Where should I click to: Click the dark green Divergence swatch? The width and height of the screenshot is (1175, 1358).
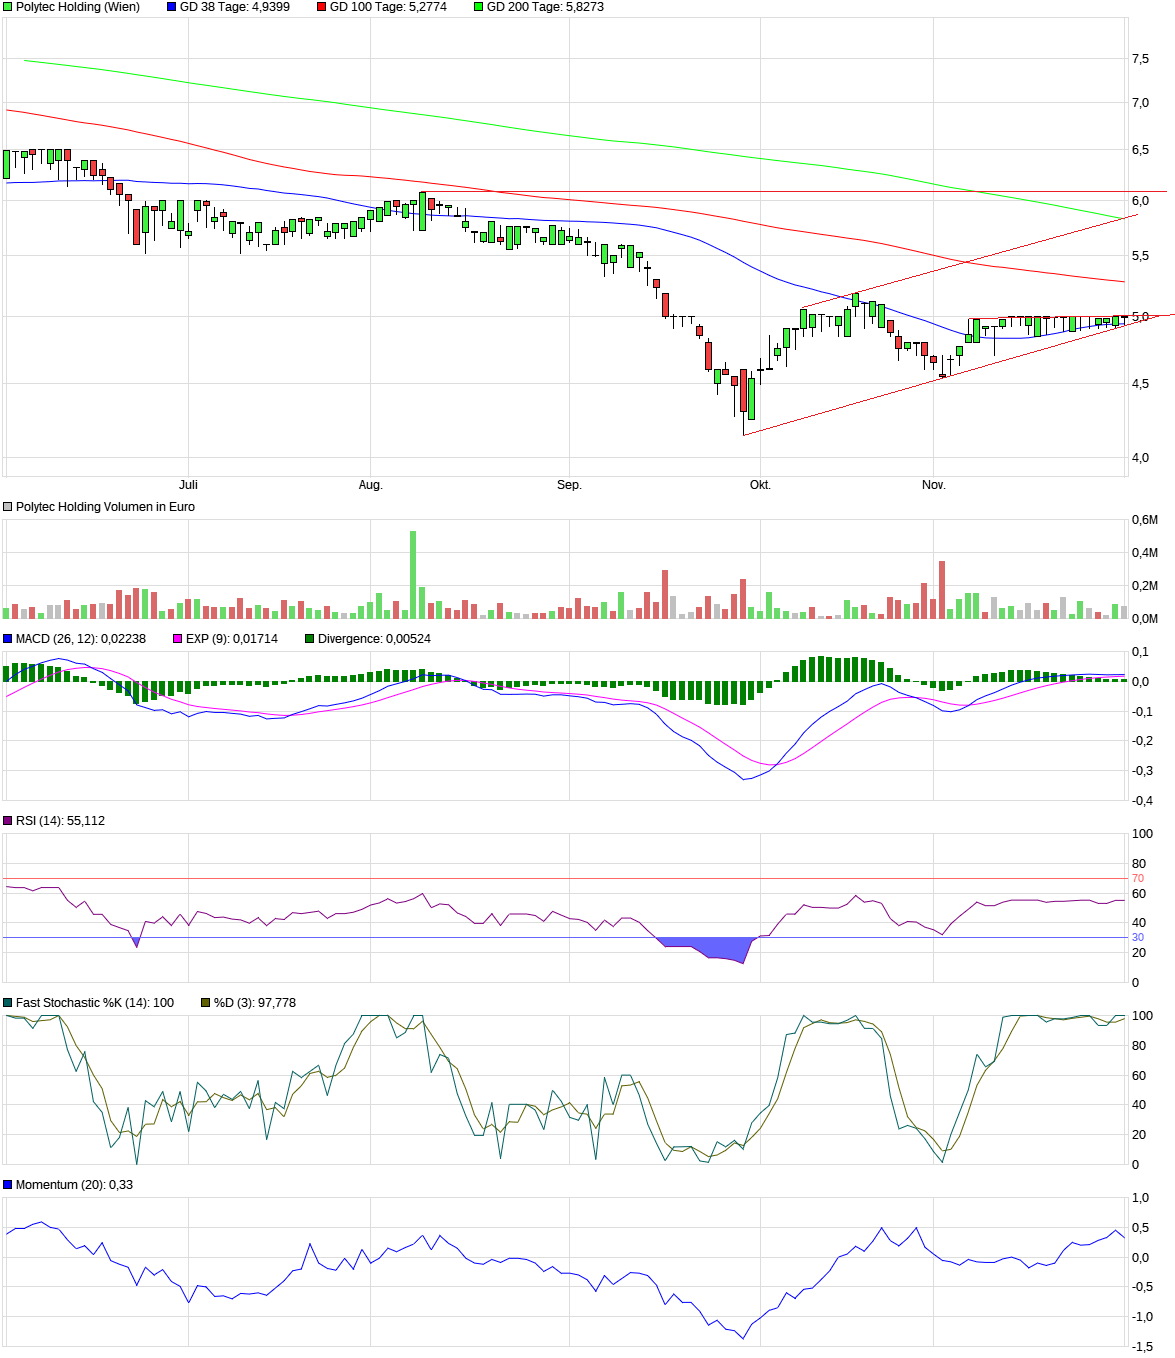(x=310, y=639)
